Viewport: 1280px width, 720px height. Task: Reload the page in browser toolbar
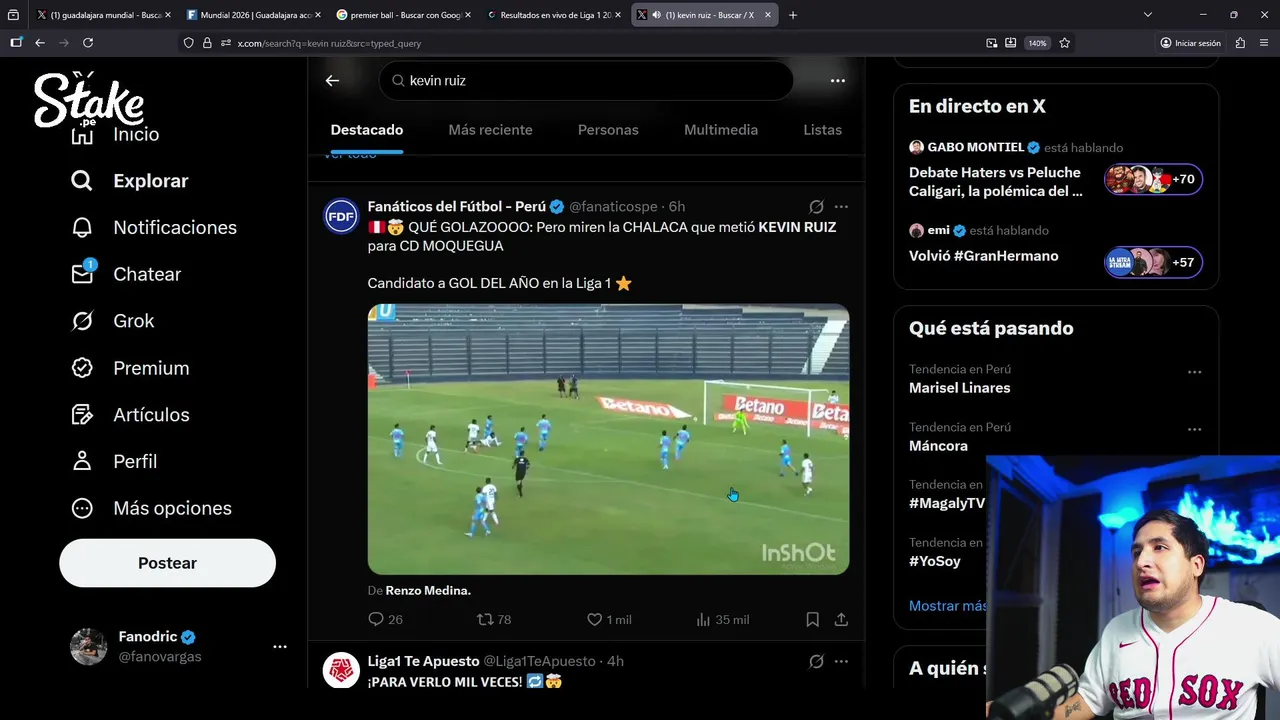(x=88, y=43)
